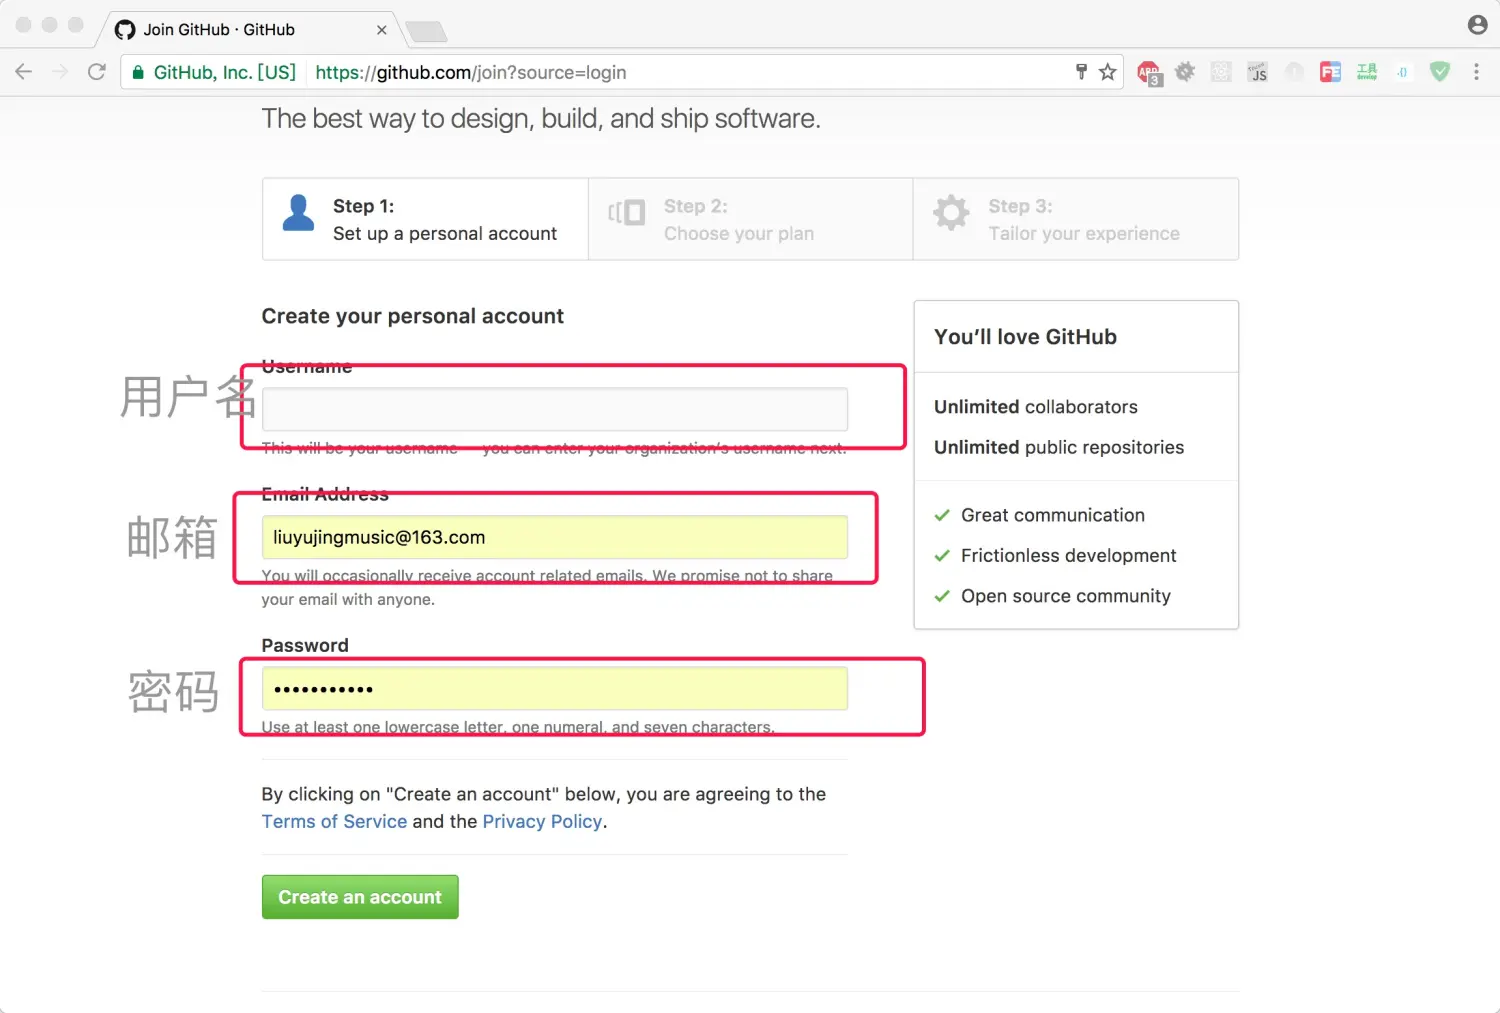Click the 'You'll love GitHub' heading

point(1025,337)
